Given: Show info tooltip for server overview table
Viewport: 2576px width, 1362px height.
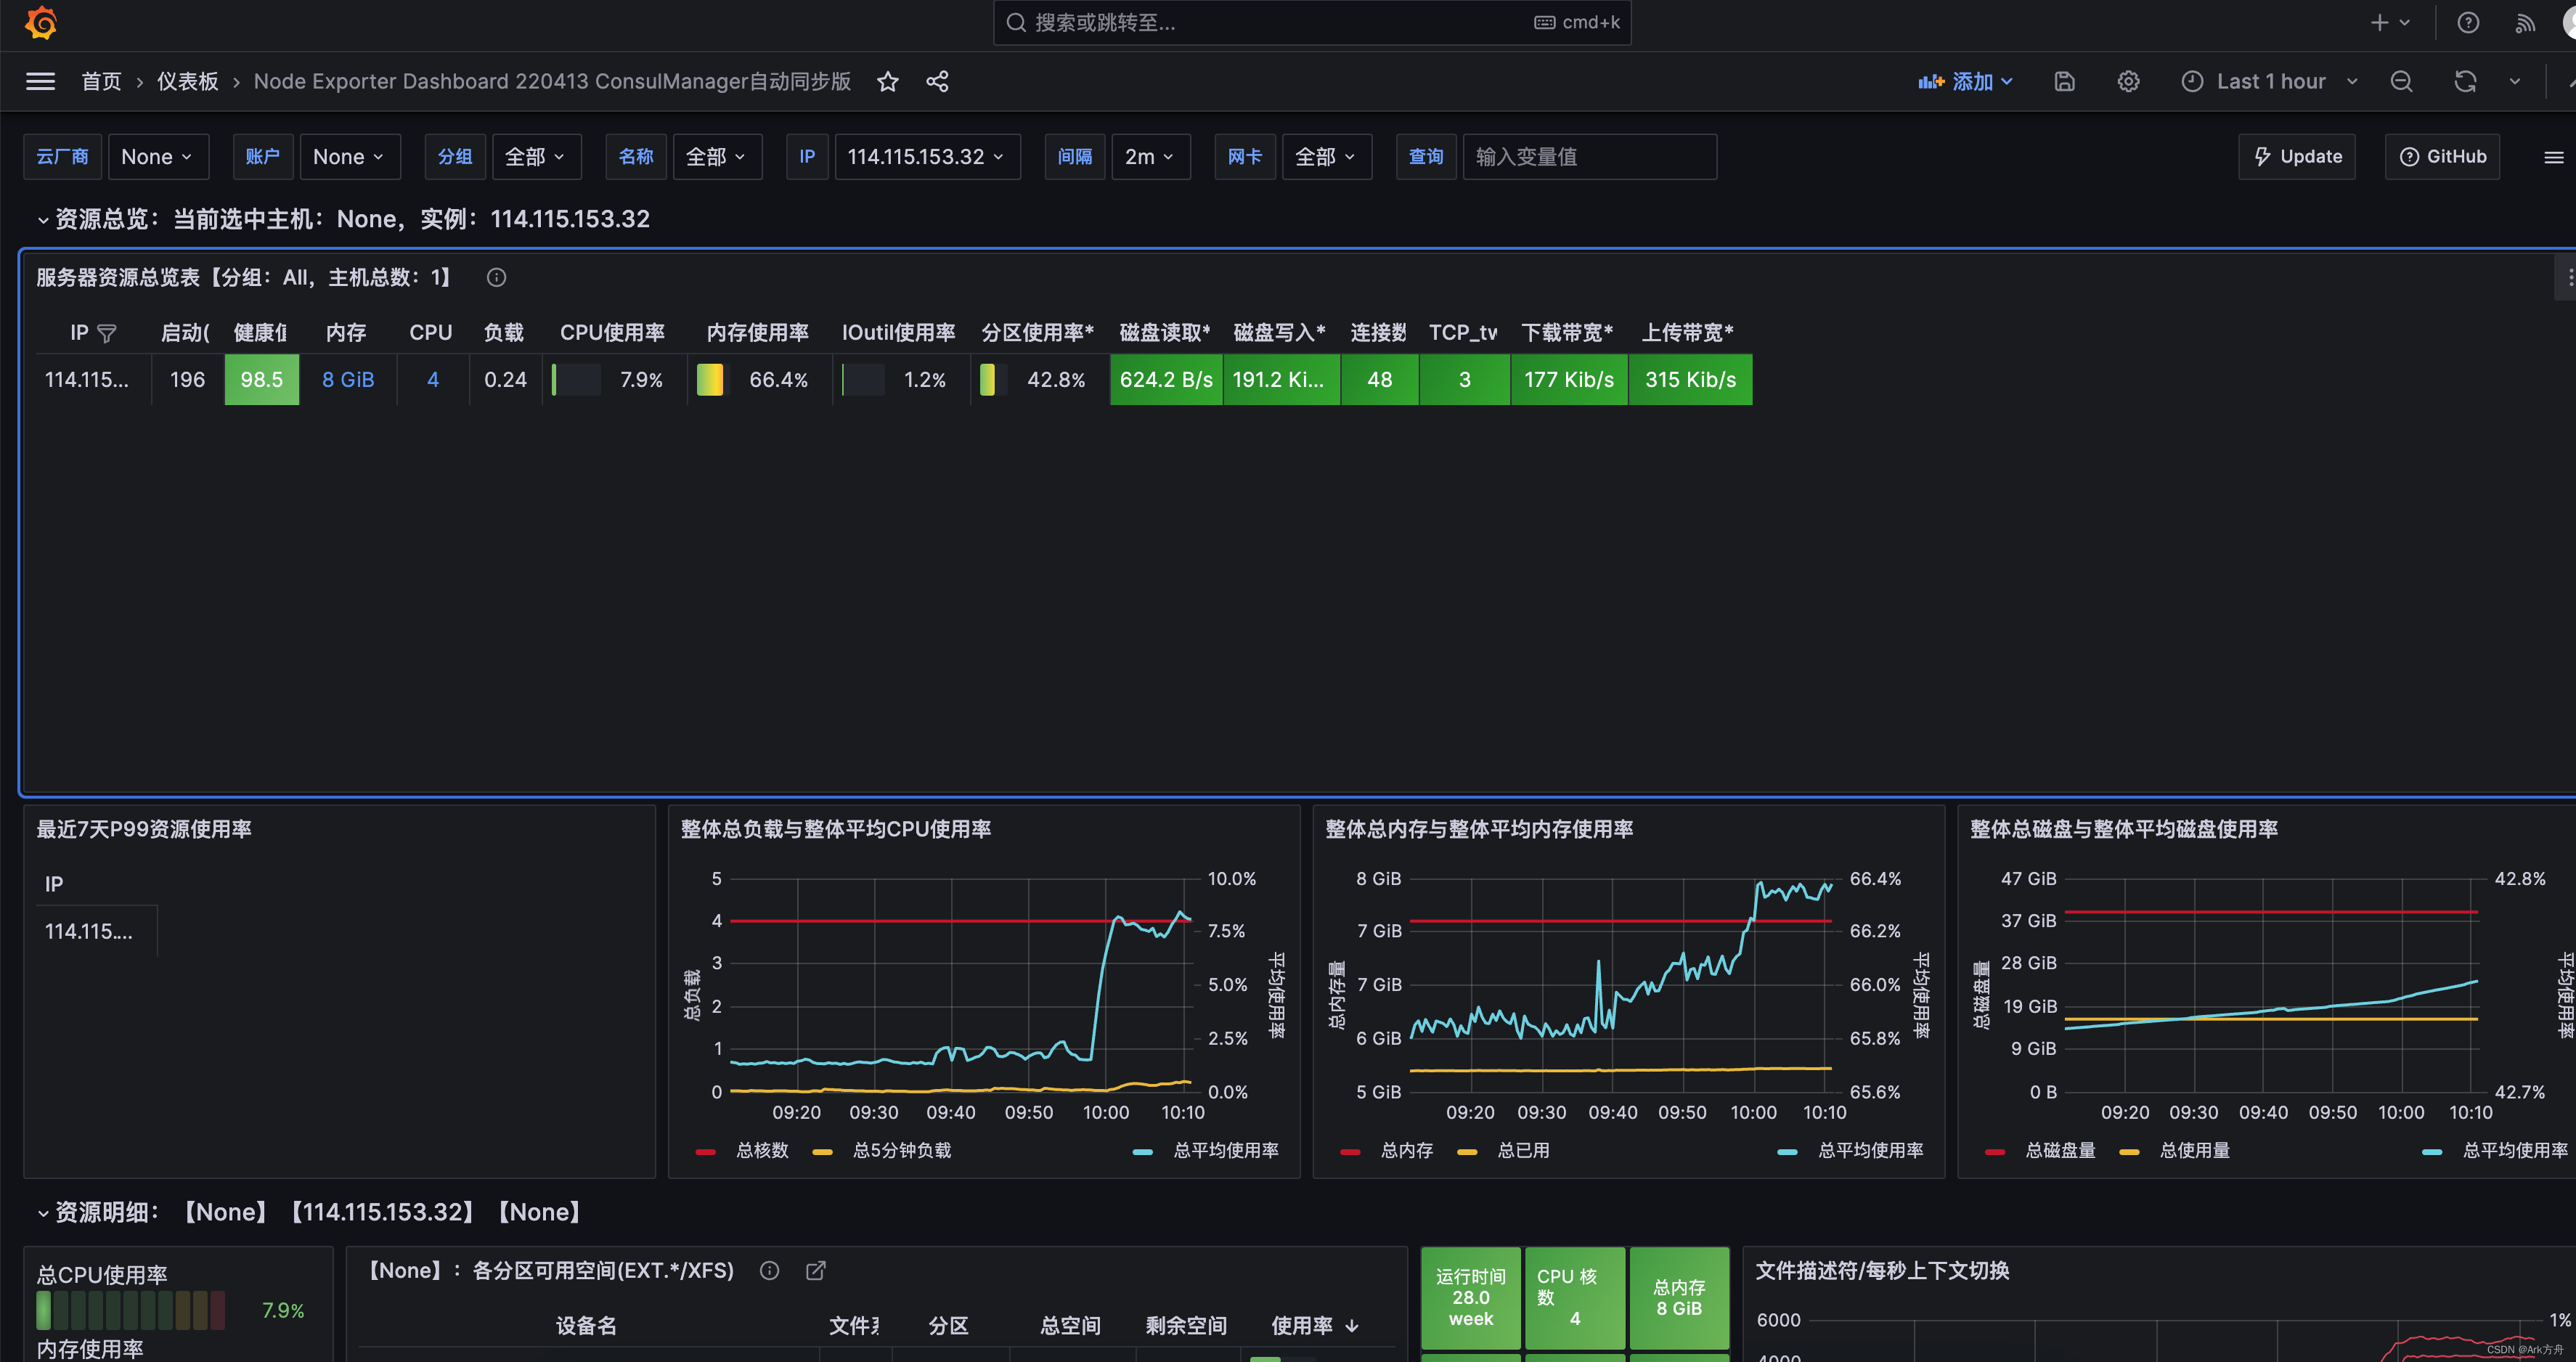Looking at the screenshot, I should [x=496, y=278].
